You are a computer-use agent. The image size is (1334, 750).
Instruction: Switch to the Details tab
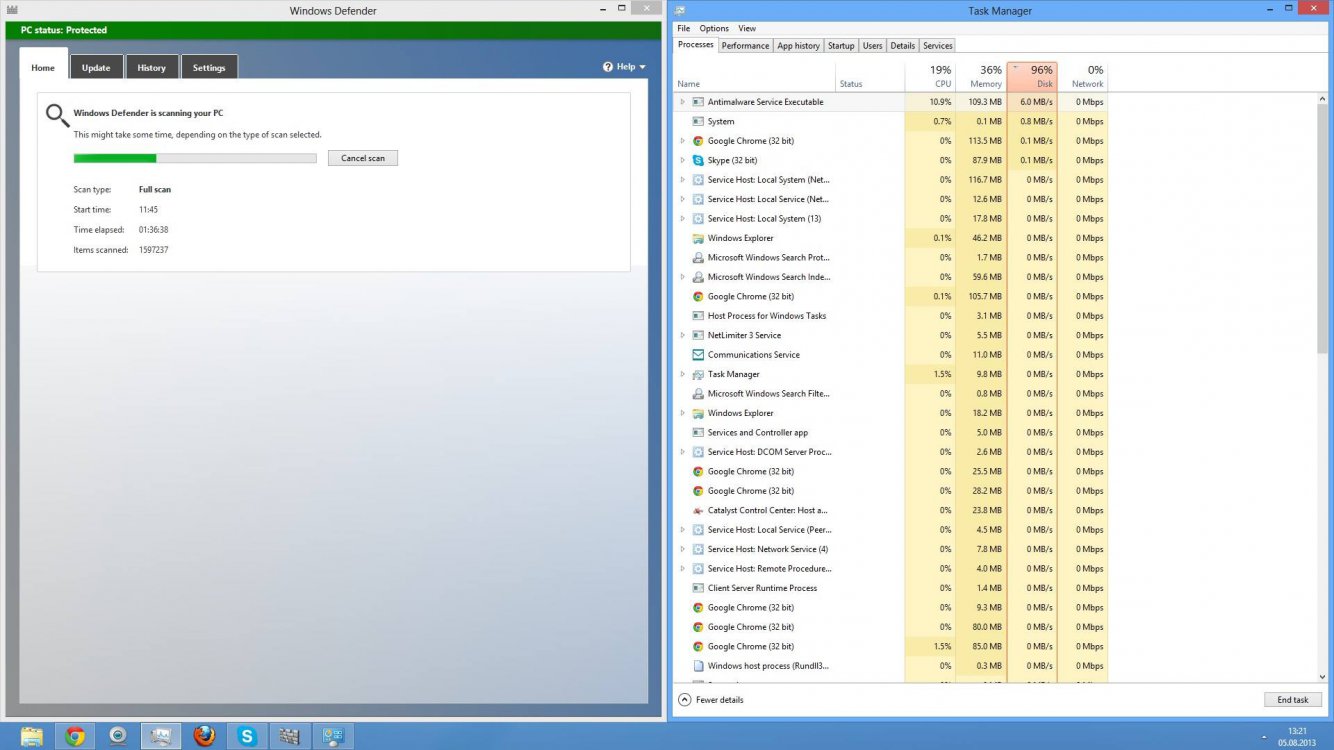[x=903, y=45]
